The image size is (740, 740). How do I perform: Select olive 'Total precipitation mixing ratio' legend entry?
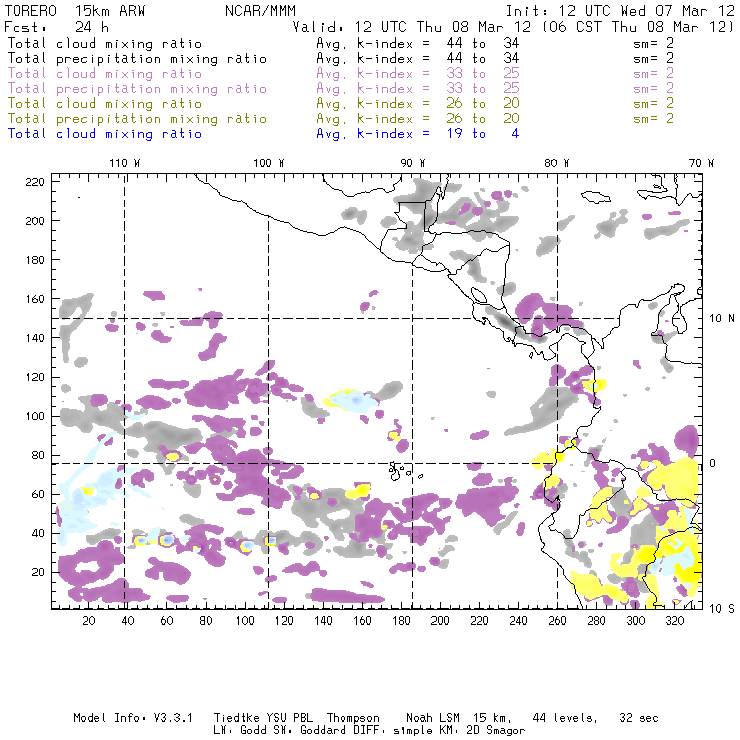pyautogui.click(x=137, y=119)
